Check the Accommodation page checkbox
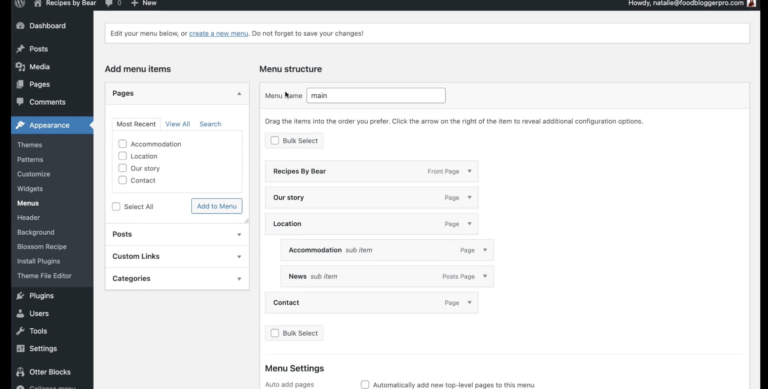This screenshot has width=768, height=389. [122, 144]
